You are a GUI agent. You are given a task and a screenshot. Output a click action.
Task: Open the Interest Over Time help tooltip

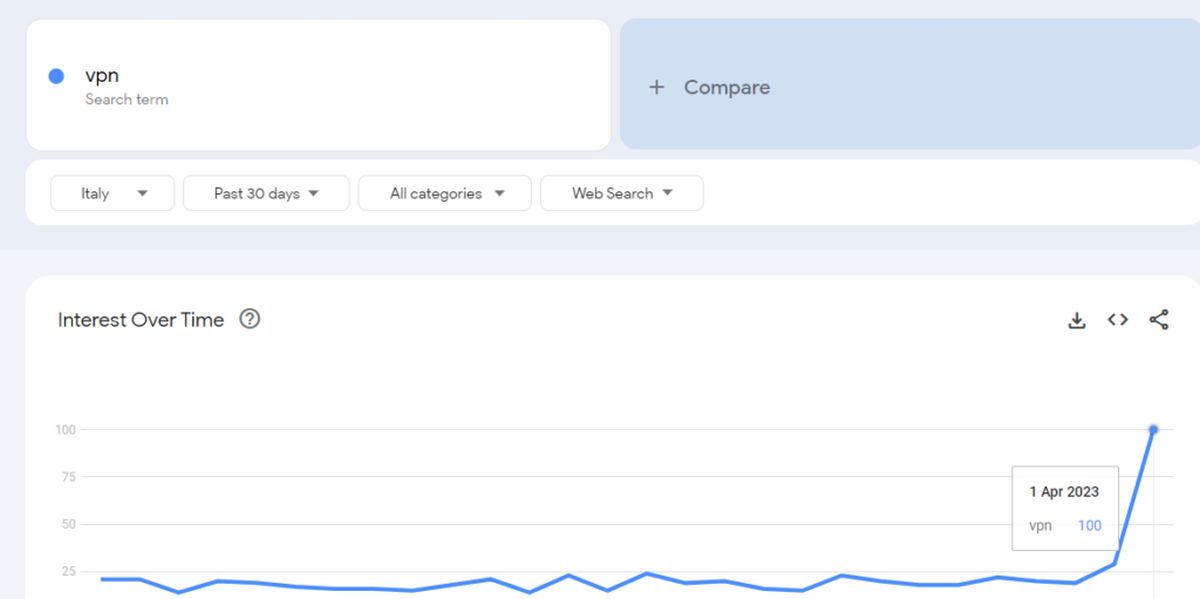click(250, 319)
